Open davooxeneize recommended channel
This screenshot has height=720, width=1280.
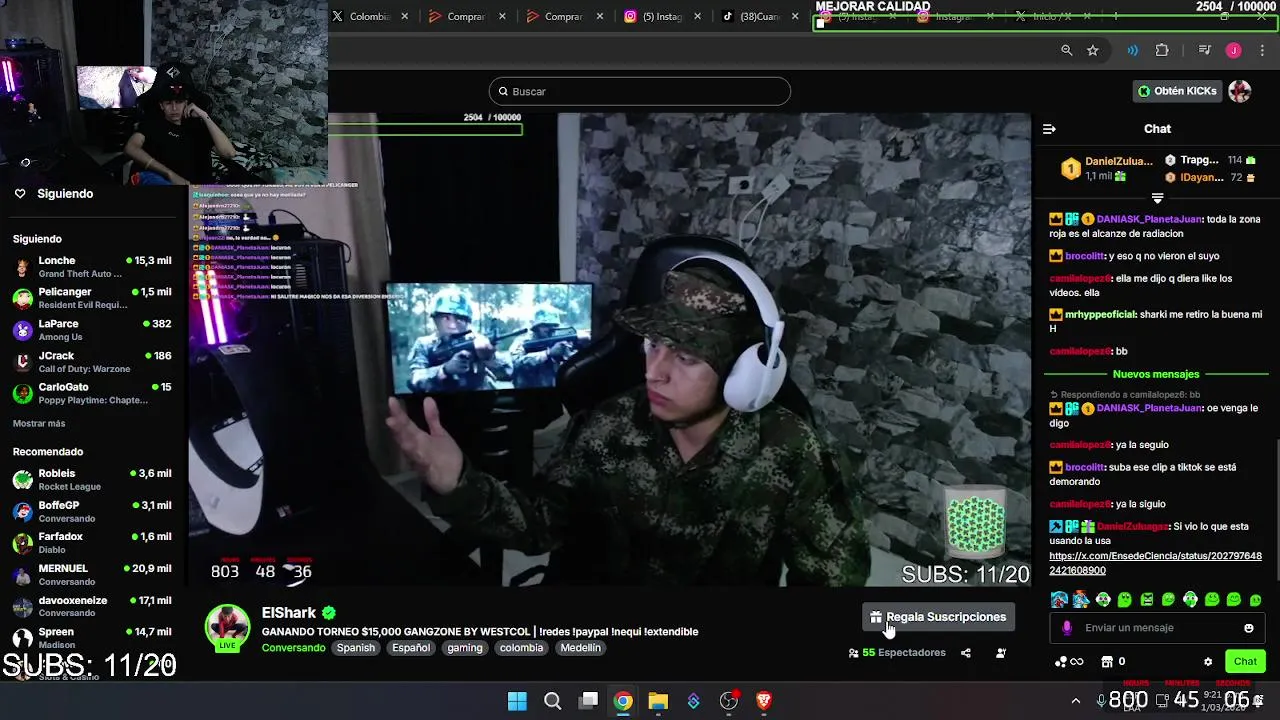(x=92, y=607)
